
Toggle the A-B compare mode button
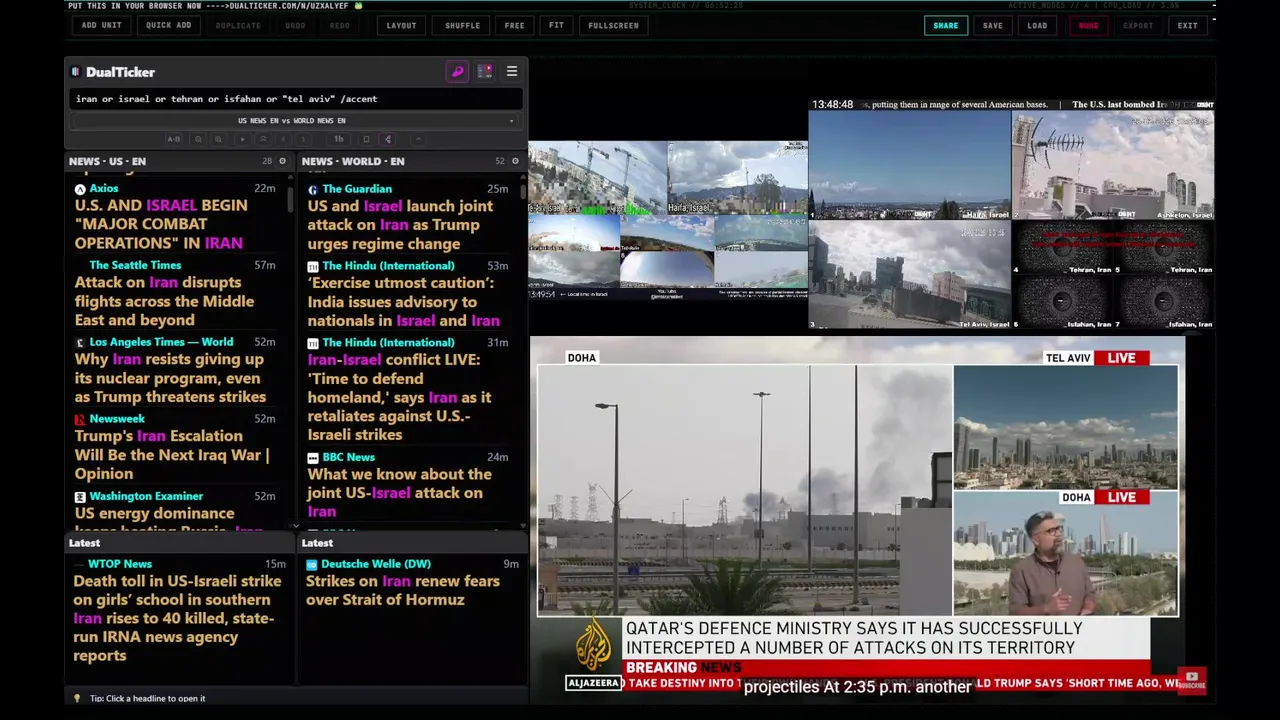click(174, 139)
